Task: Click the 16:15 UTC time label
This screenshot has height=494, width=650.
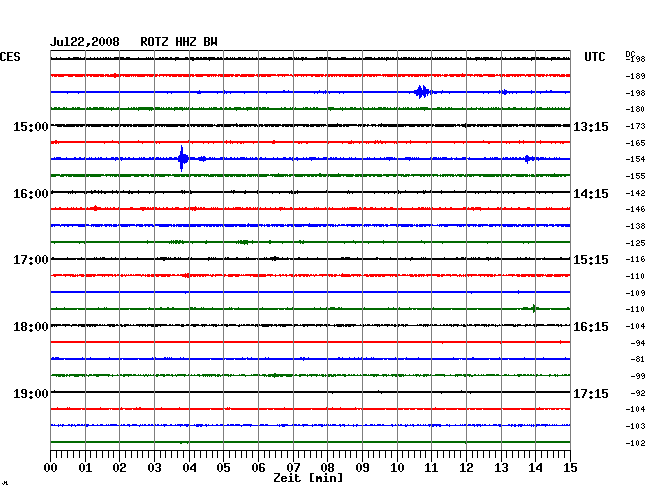Action: pyautogui.click(x=591, y=327)
